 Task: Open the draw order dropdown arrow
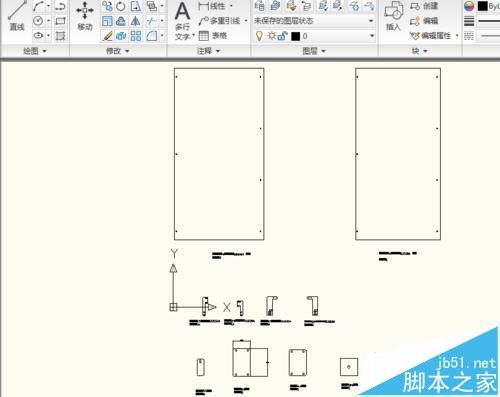pyautogui.click(x=162, y=6)
